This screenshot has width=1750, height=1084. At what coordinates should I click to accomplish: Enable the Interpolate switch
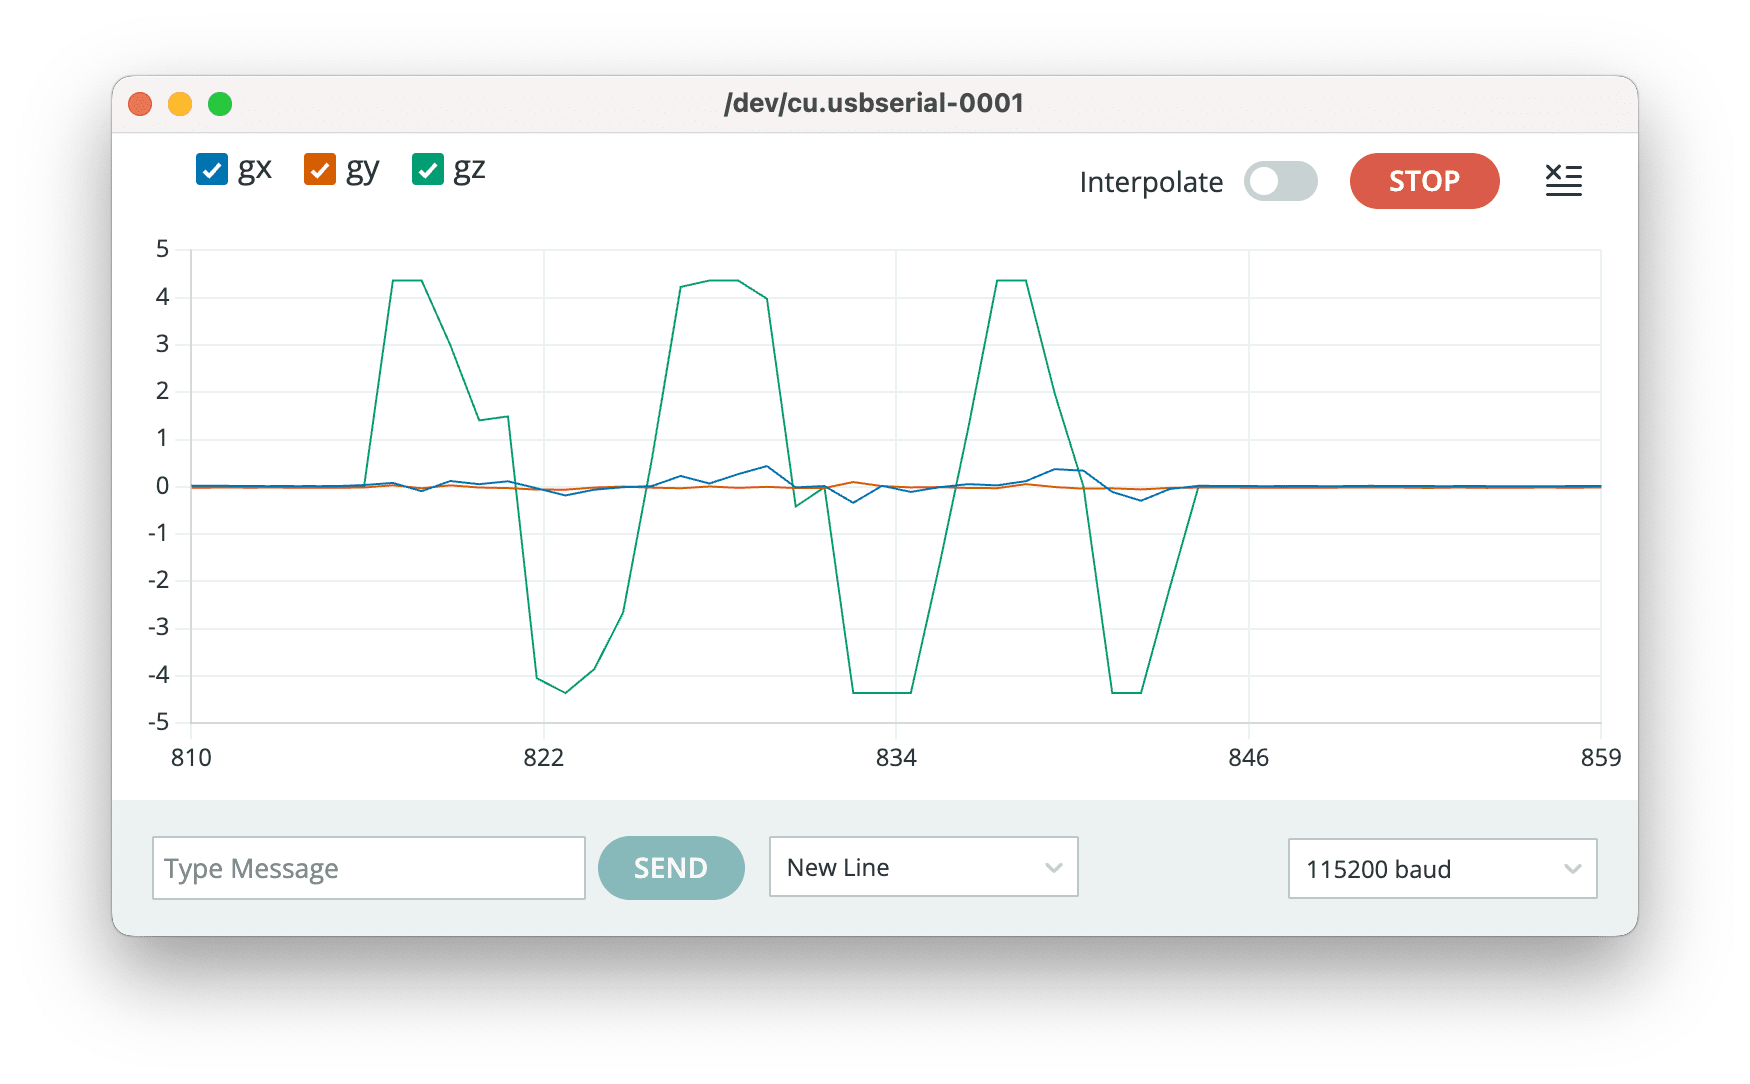[x=1280, y=181]
